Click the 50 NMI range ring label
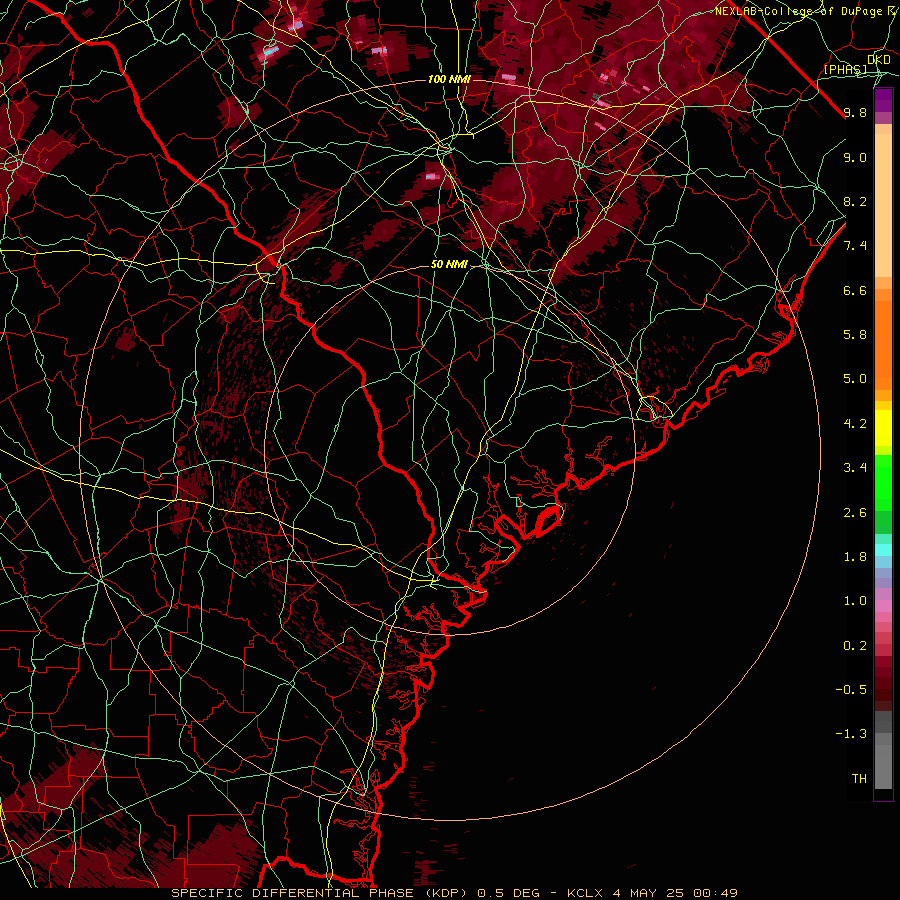Image resolution: width=900 pixels, height=900 pixels. click(x=449, y=265)
